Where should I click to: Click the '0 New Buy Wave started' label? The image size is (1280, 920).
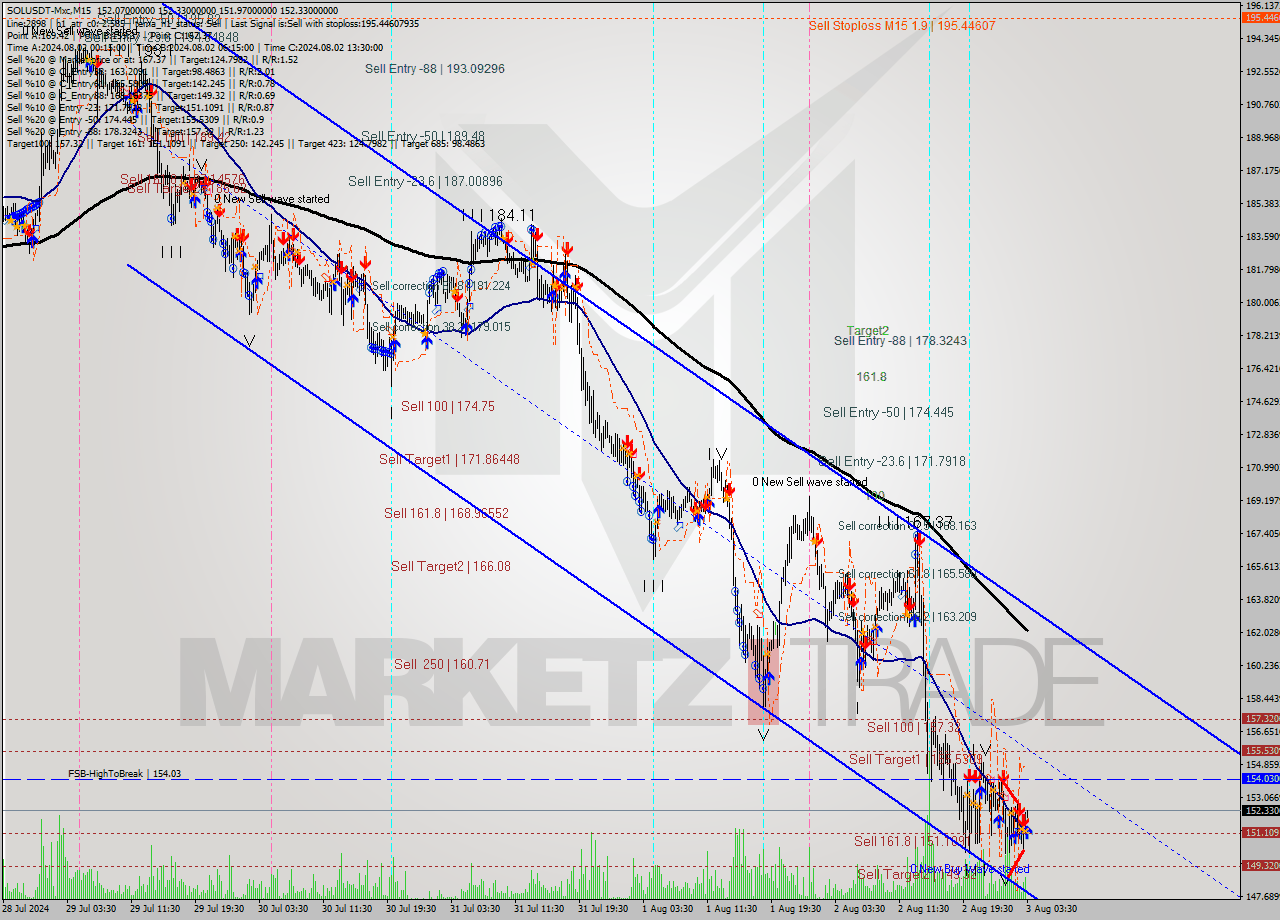tap(969, 869)
